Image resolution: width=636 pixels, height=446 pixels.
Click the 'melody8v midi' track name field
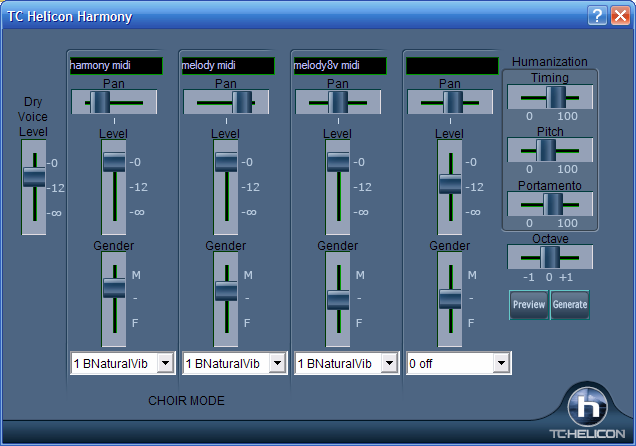(x=340, y=66)
